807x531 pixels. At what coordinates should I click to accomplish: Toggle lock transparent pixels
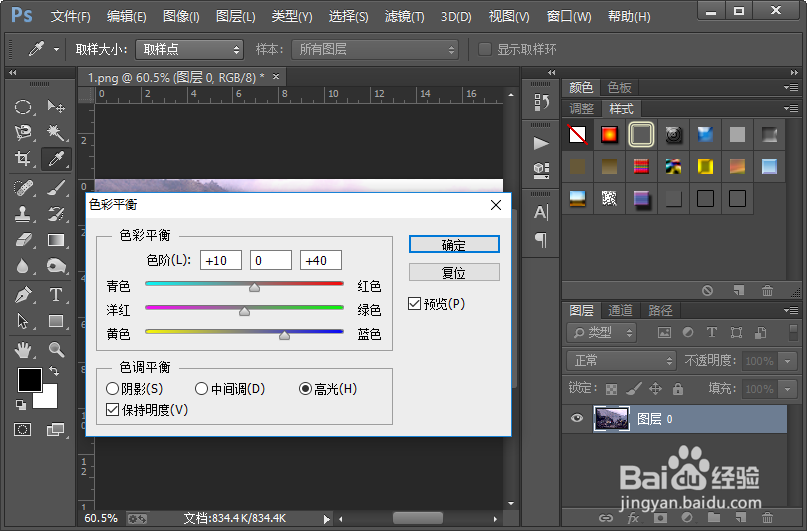point(611,389)
